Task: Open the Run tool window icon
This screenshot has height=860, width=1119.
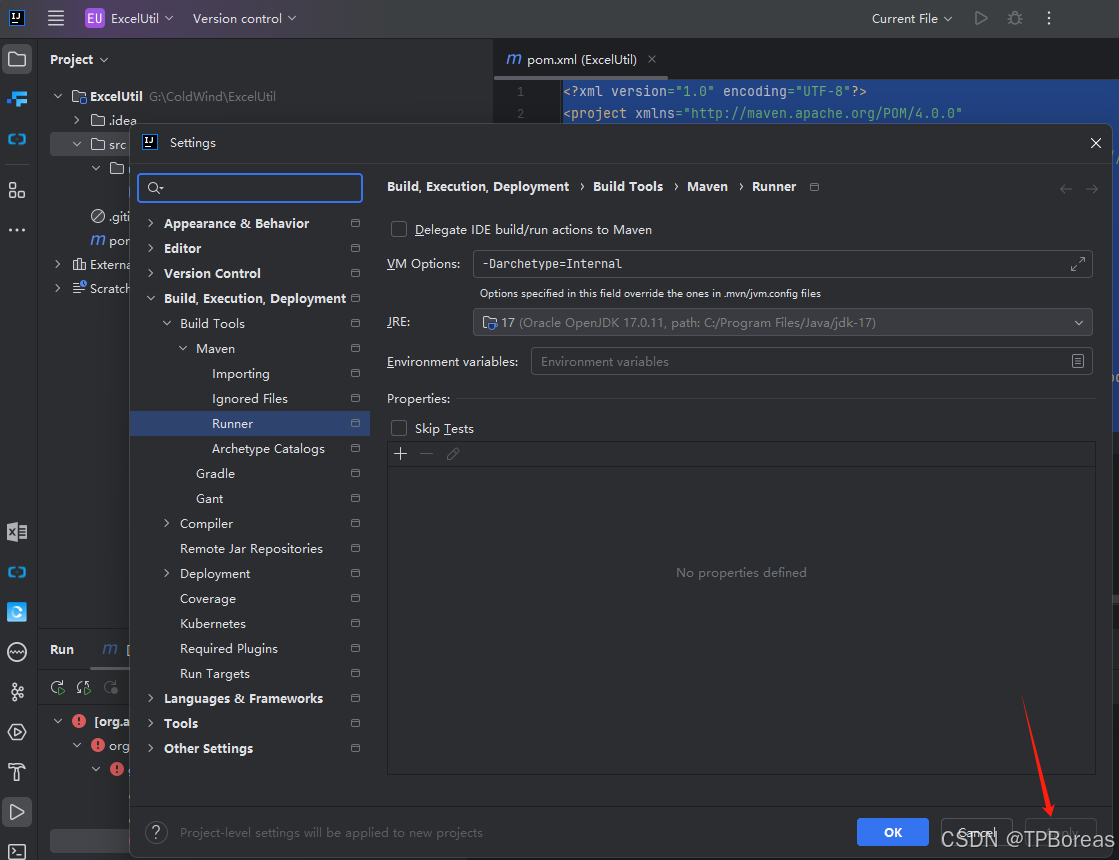Action: (17, 812)
